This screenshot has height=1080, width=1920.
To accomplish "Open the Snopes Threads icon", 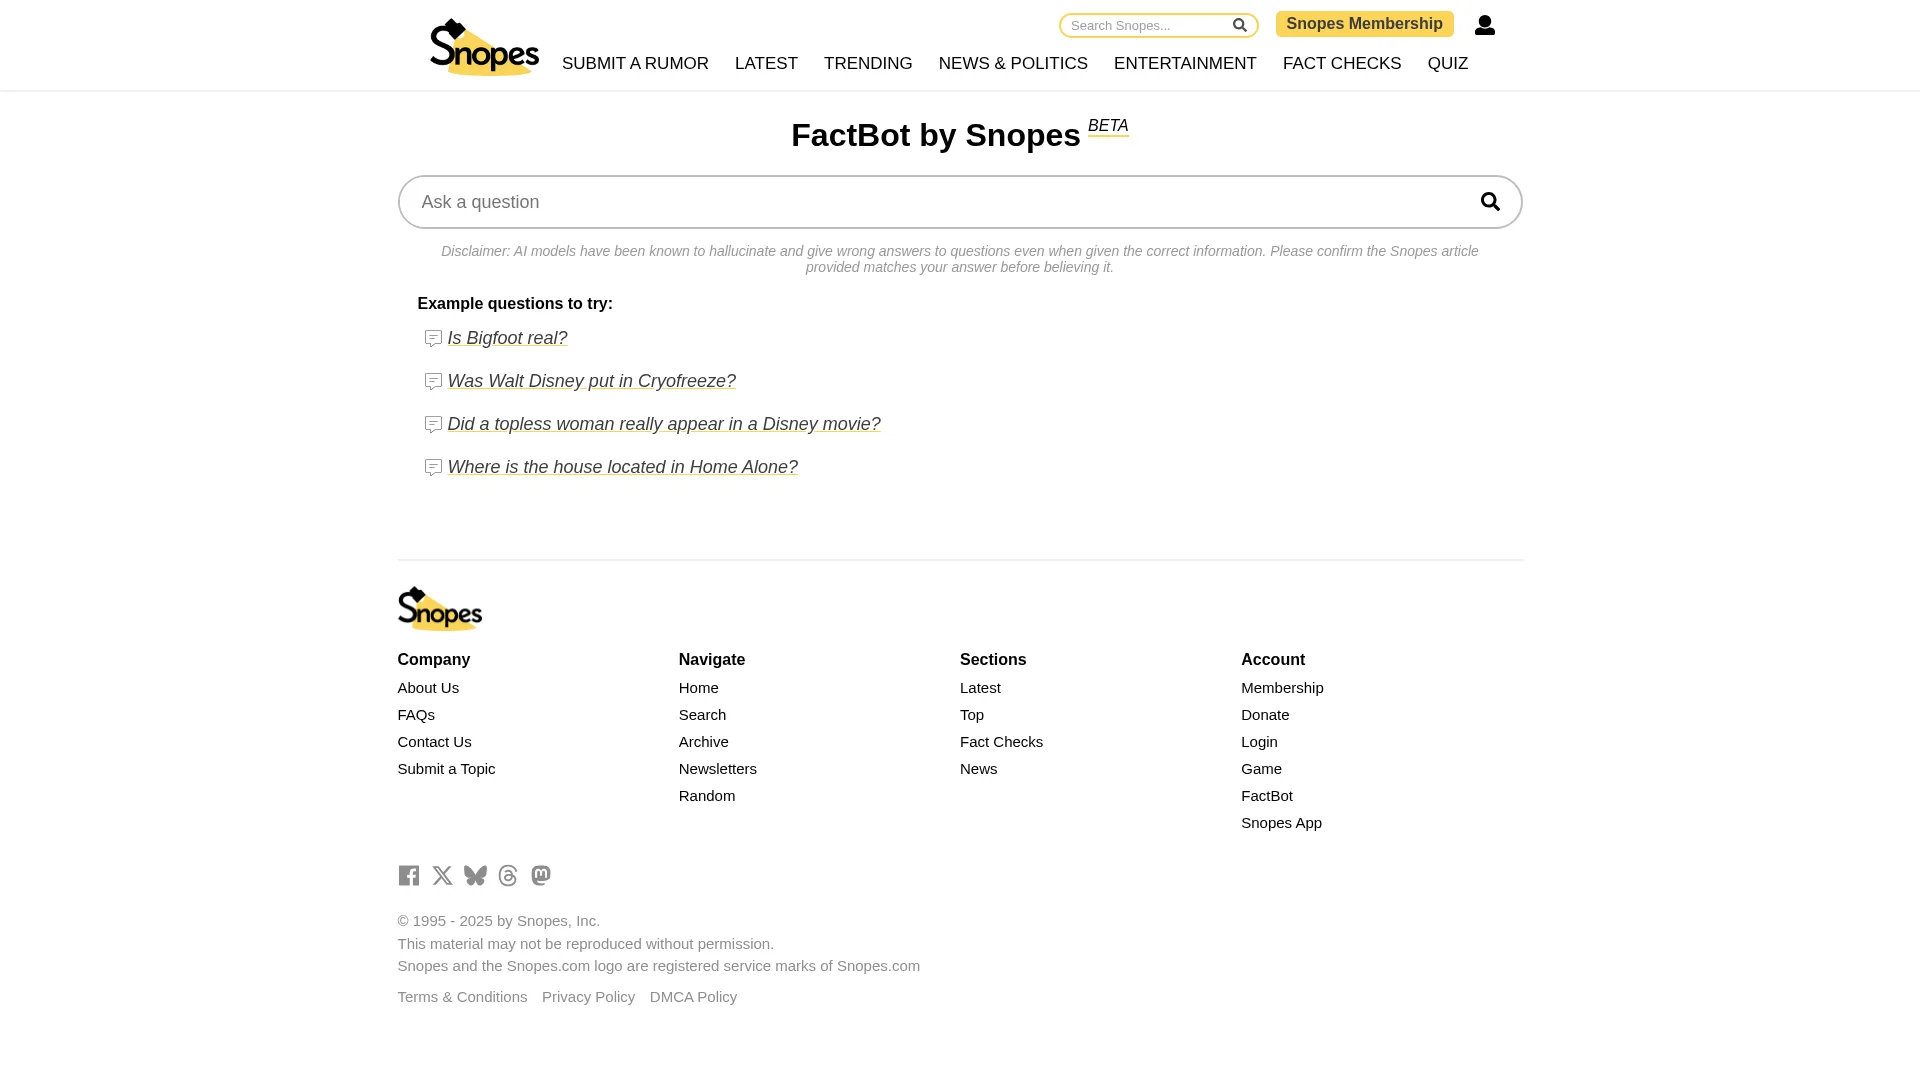I will pos(508,876).
